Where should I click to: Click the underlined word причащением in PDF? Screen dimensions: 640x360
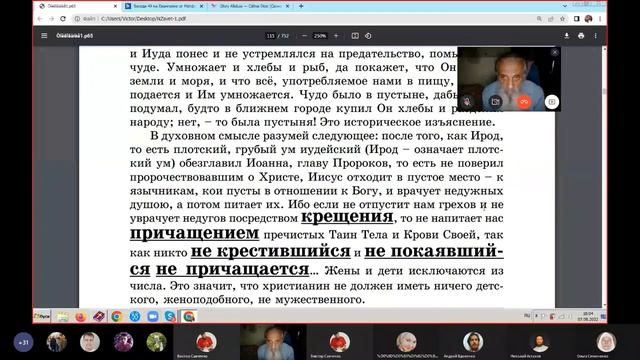tap(194, 233)
